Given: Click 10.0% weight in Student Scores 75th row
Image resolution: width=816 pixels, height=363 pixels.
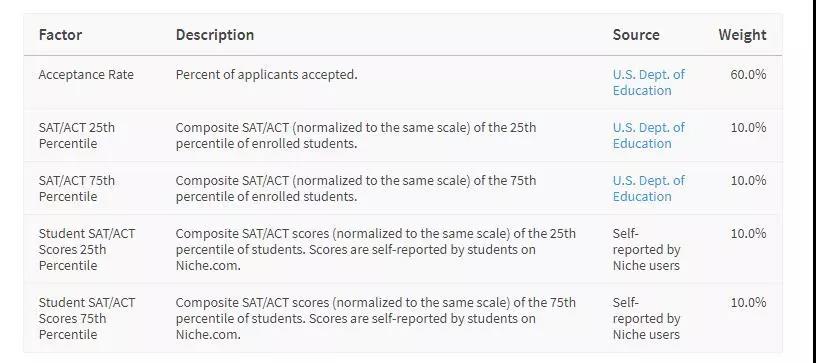Looking at the screenshot, I should tap(748, 302).
